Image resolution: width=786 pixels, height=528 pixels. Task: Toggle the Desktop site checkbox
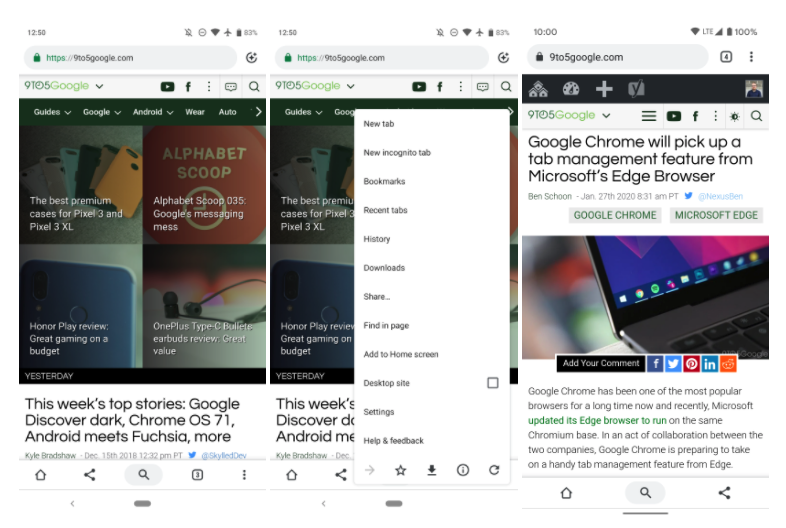[493, 383]
